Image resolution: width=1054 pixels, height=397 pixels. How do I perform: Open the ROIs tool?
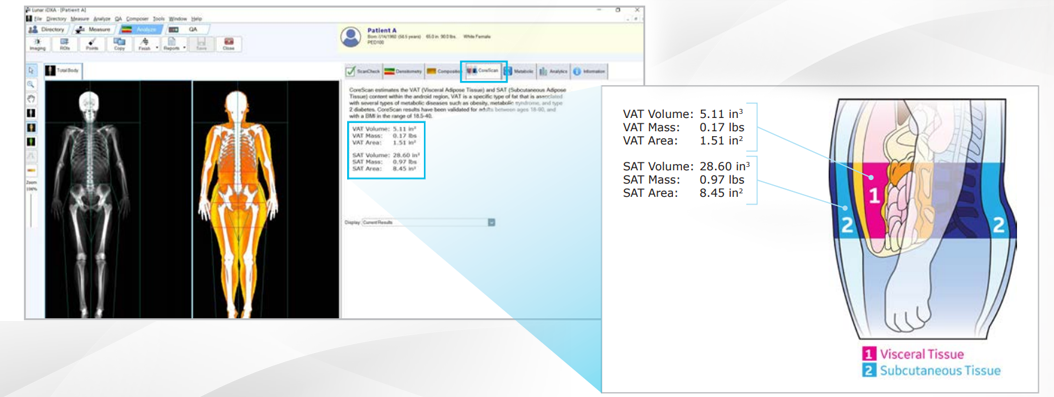coord(65,44)
